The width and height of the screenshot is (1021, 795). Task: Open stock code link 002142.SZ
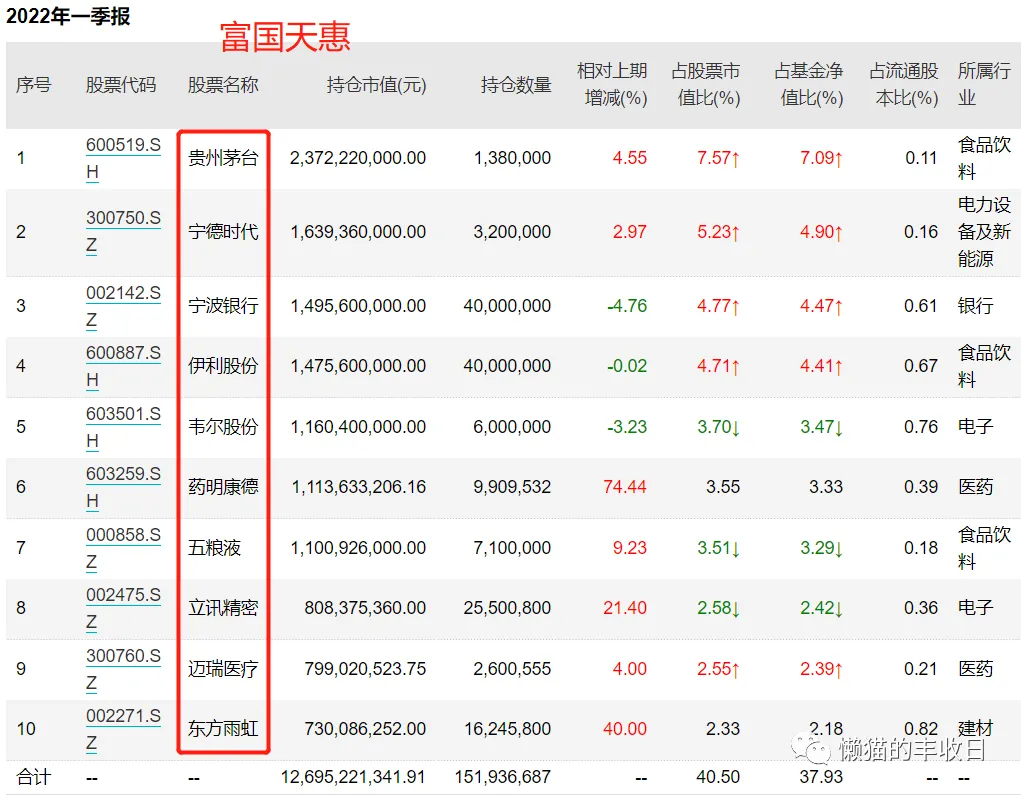tap(123, 306)
